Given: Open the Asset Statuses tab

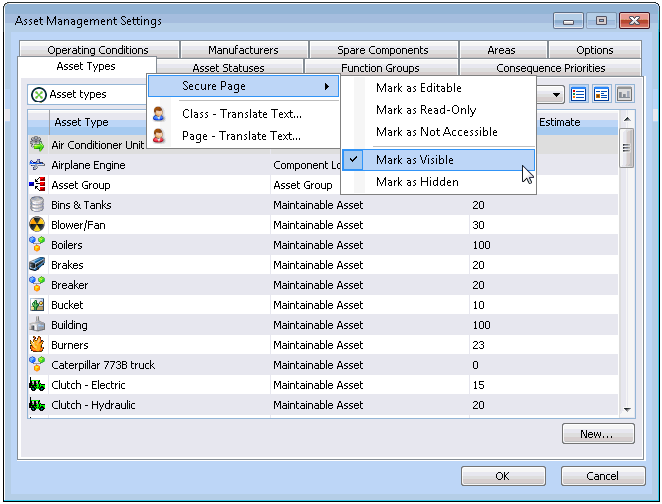Looking at the screenshot, I should pyautogui.click(x=228, y=68).
